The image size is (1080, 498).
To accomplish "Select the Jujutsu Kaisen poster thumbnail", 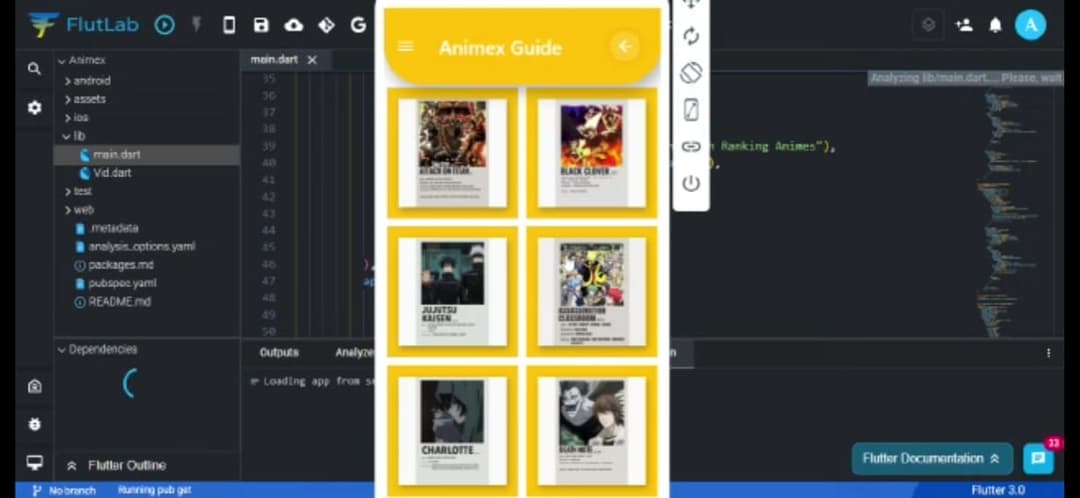I will click(x=453, y=291).
